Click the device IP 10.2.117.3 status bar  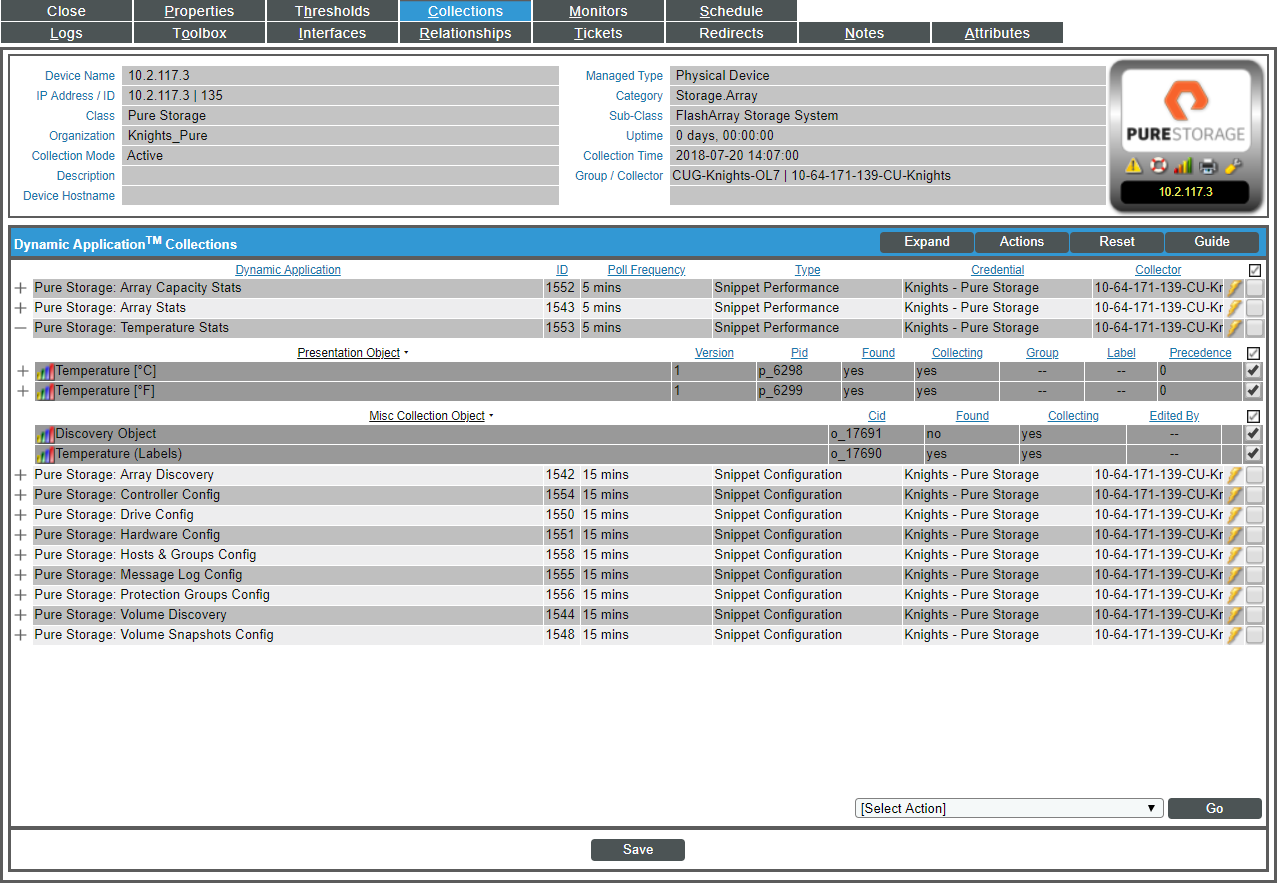click(1186, 193)
